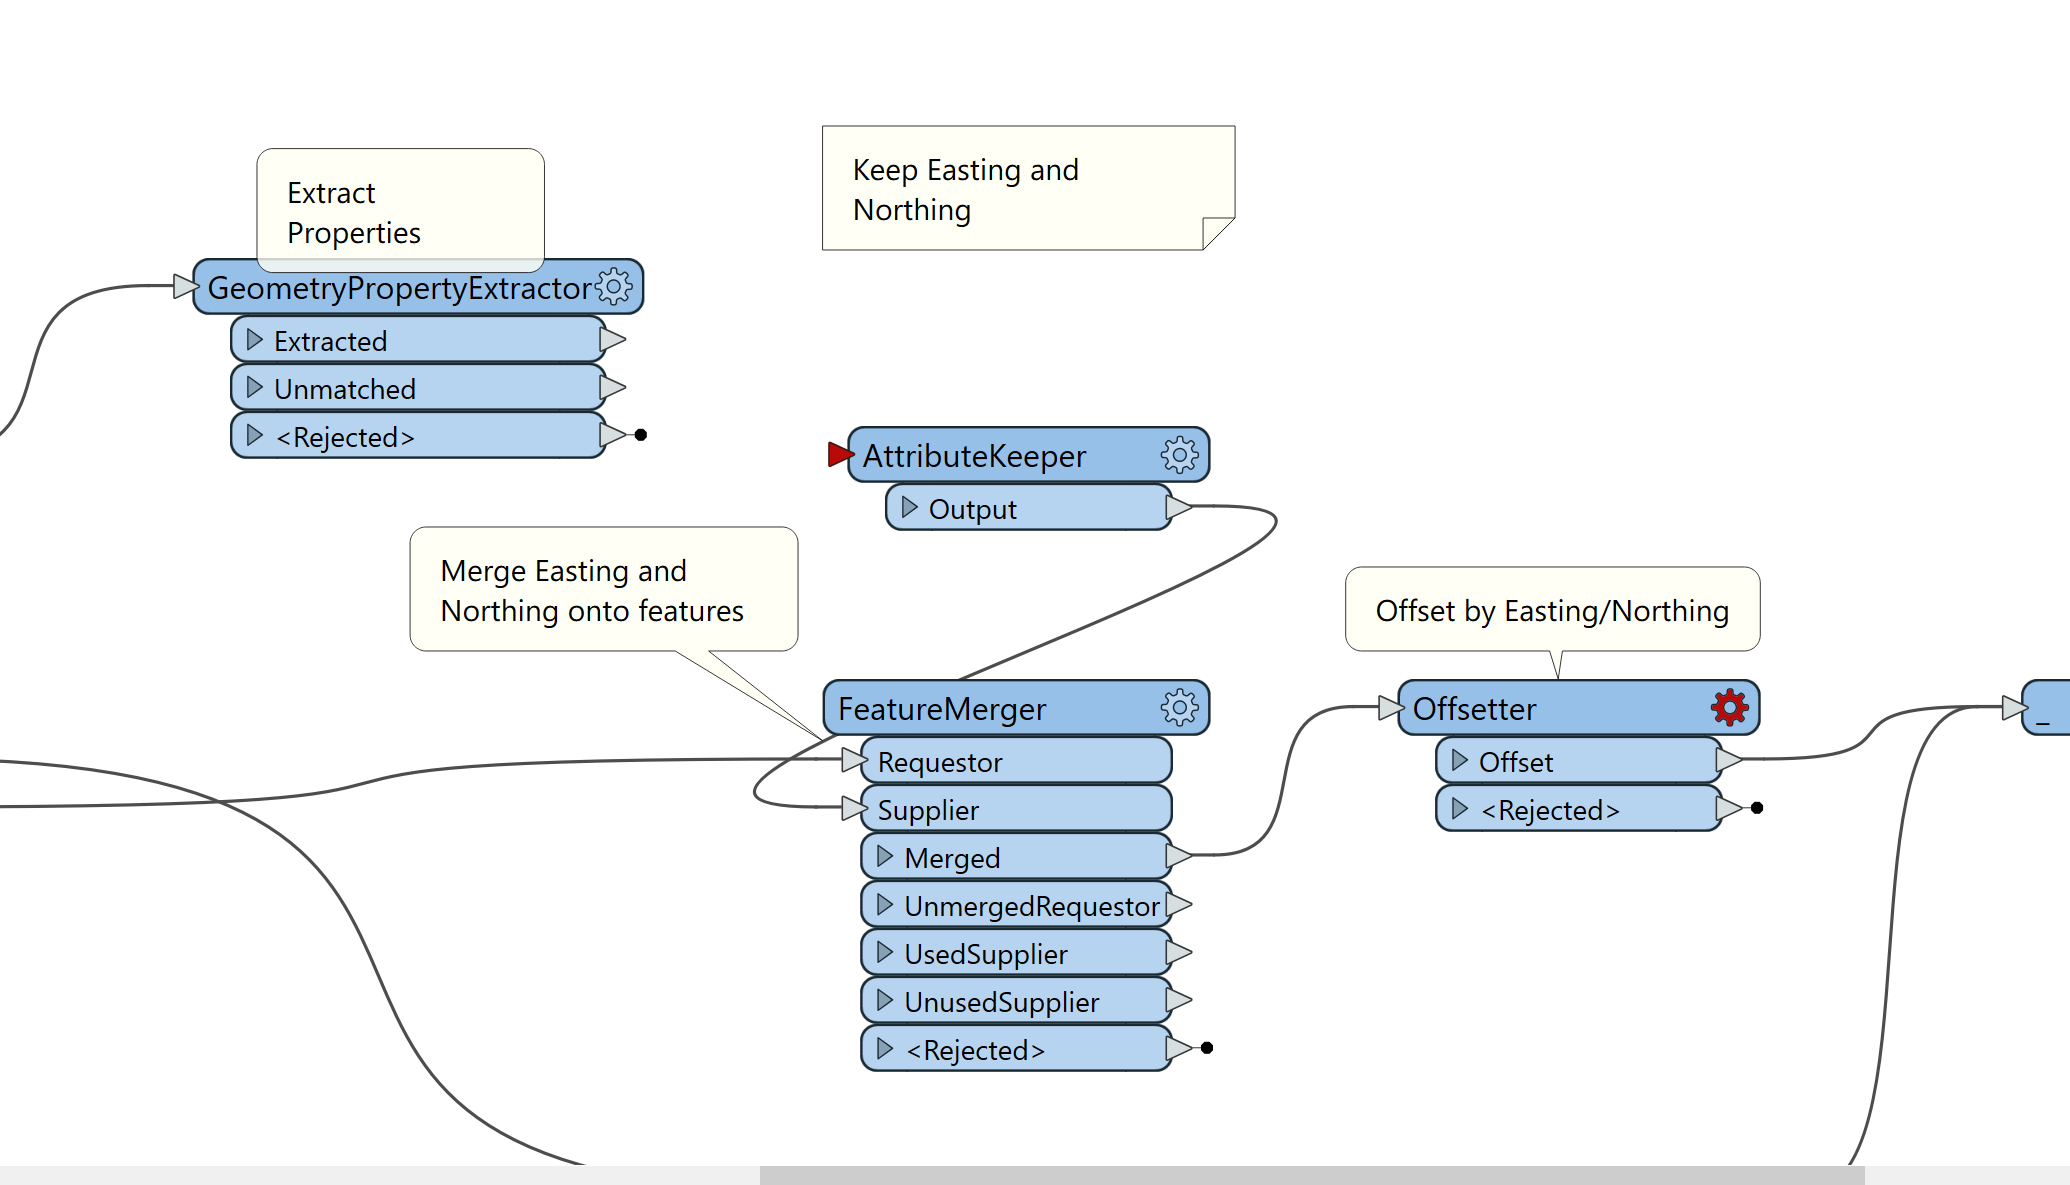Screen dimensions: 2070x1185
Task: Click FeatureMerger Supplier input port arrow
Action: (x=854, y=808)
